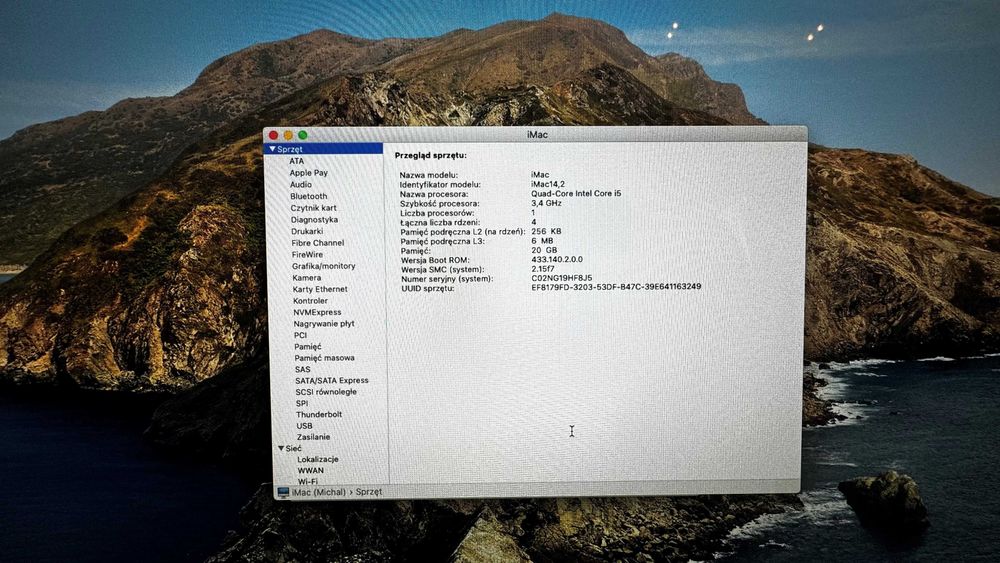
Task: Open SATA/SATA Express section
Action: coord(332,381)
